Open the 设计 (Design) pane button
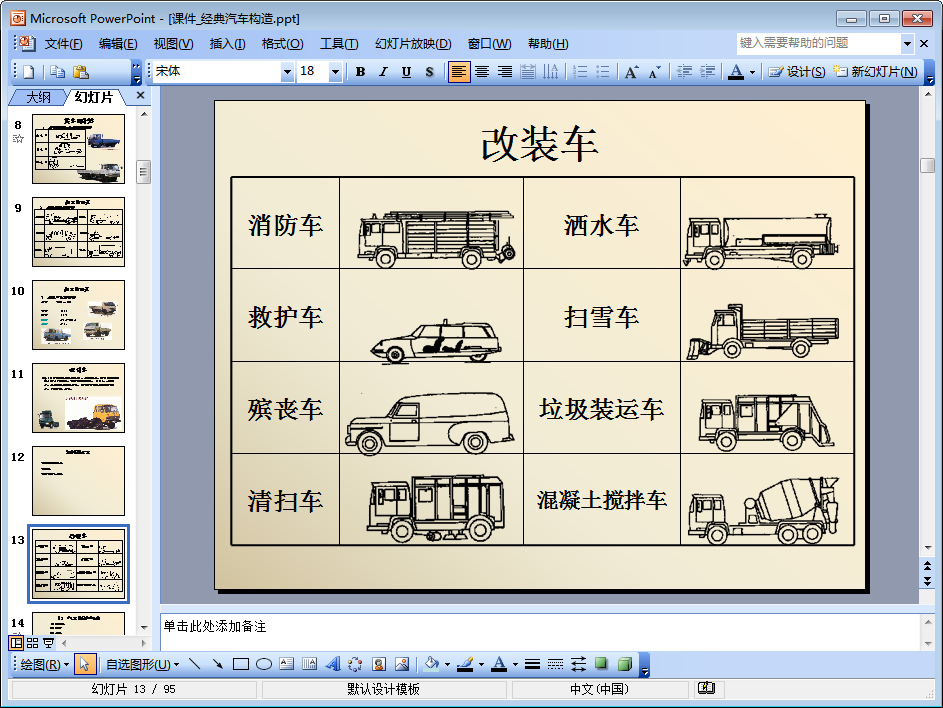Viewport: 943px width, 708px height. pyautogui.click(x=797, y=72)
